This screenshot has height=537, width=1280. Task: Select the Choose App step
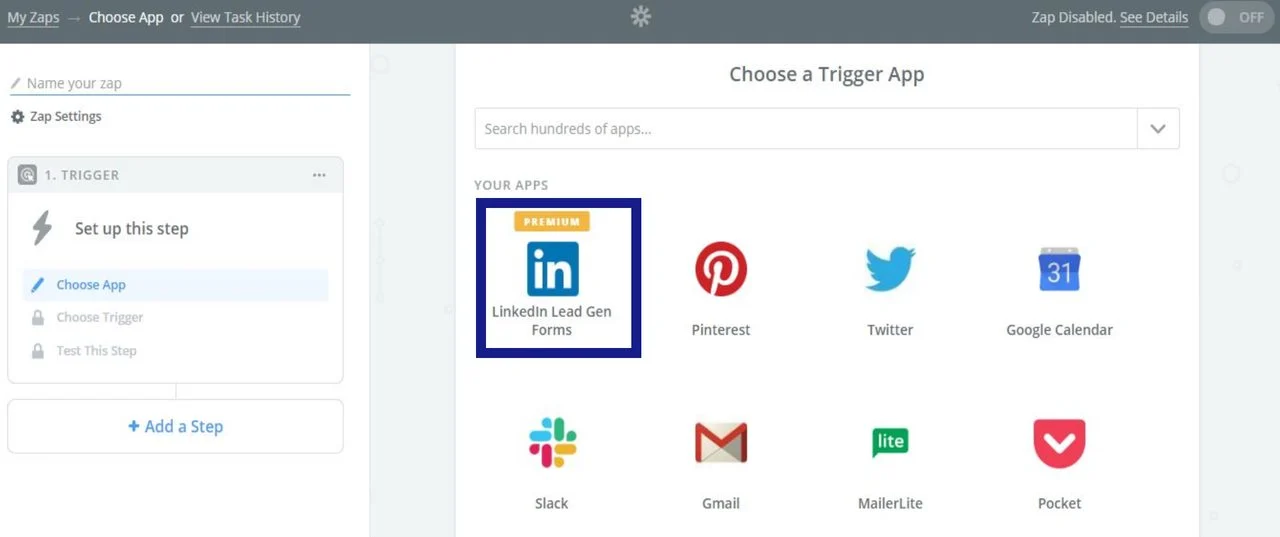pos(91,285)
